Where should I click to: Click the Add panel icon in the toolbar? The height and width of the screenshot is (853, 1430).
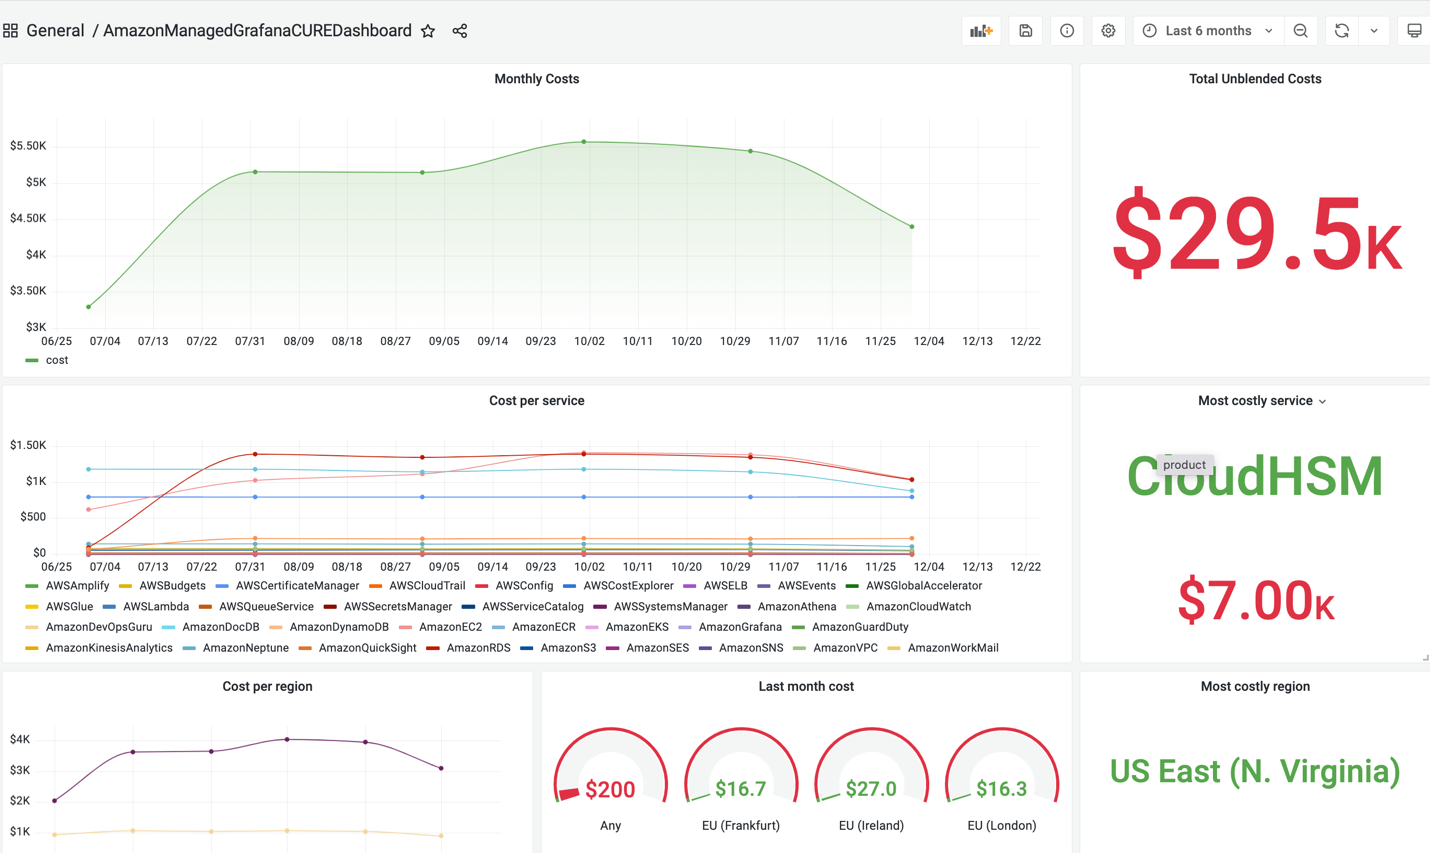(981, 30)
